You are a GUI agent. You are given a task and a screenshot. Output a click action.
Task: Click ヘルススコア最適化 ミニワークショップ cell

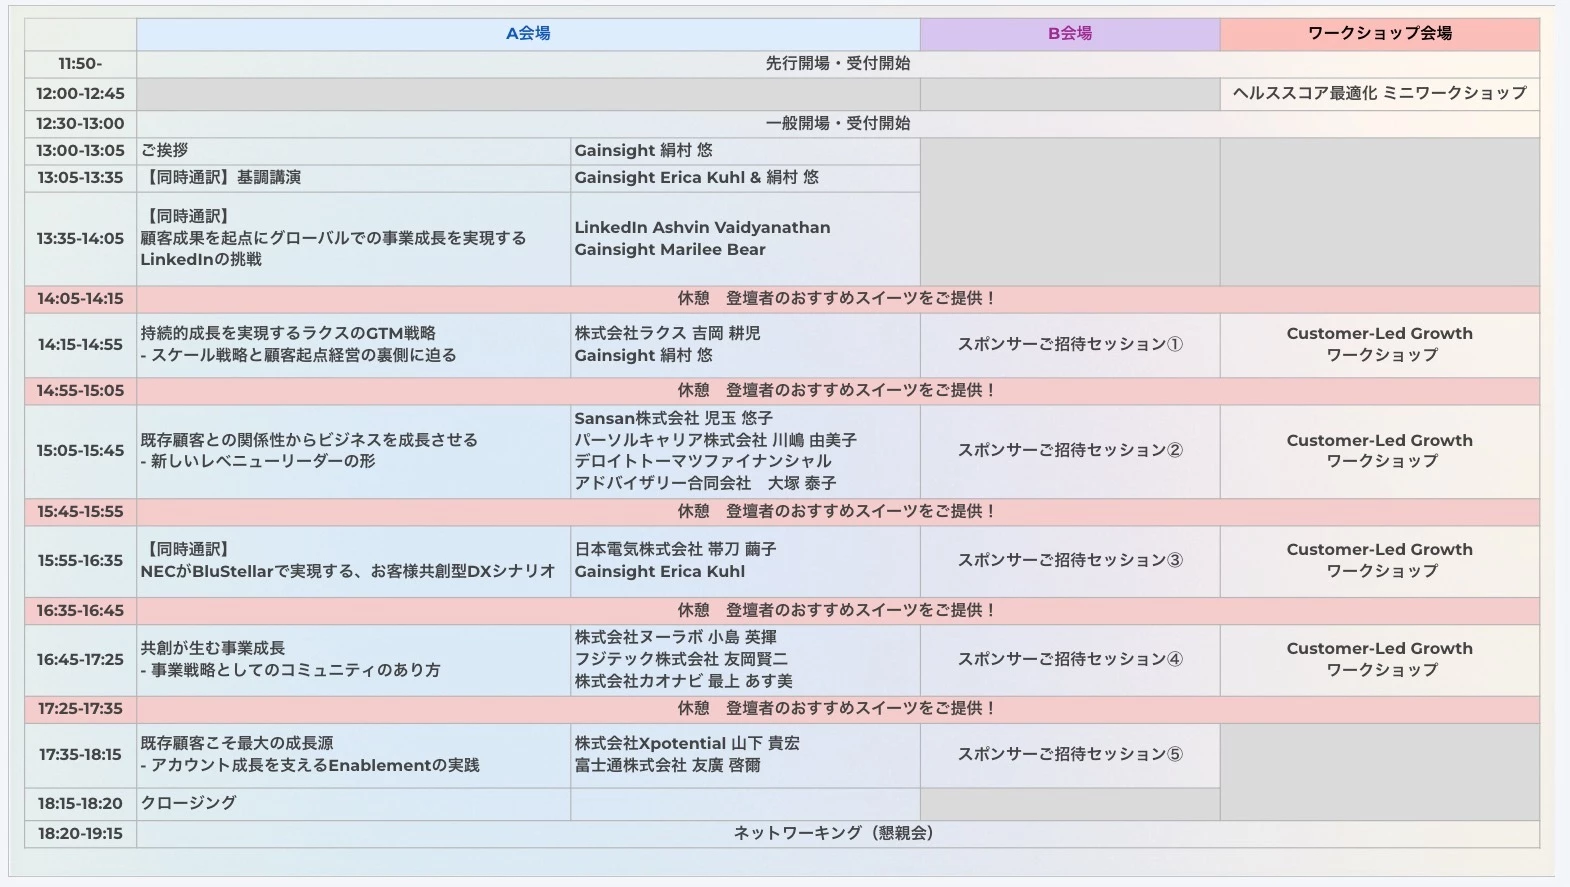[1380, 94]
